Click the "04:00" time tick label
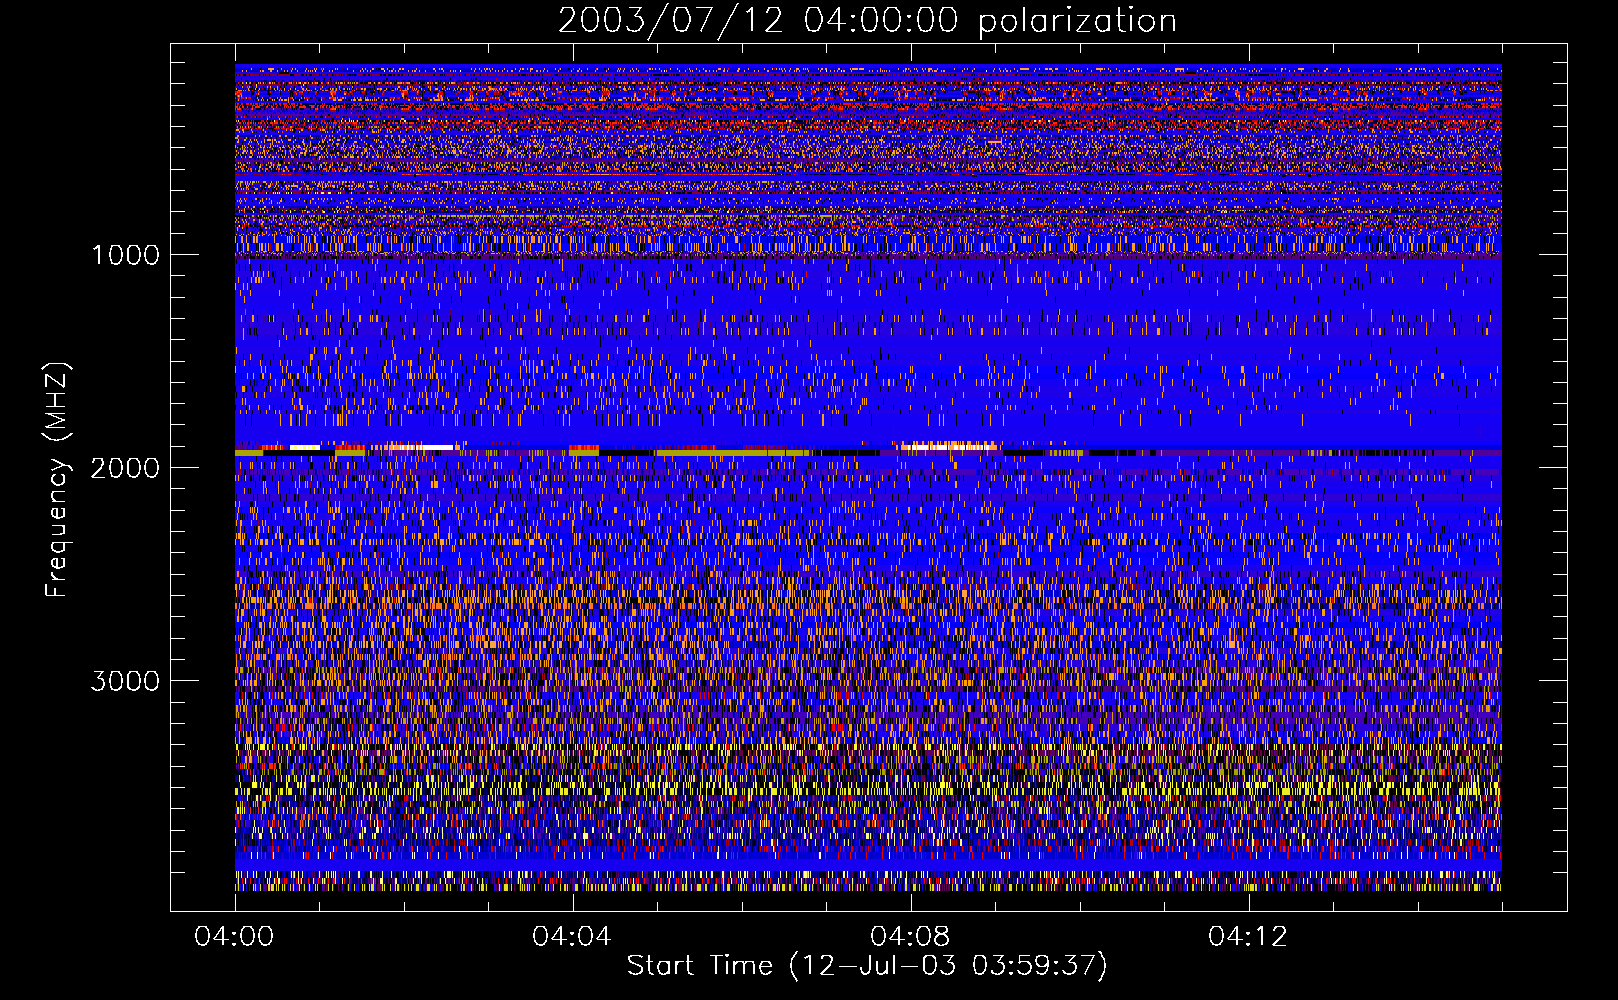The image size is (1618, 1000). (x=234, y=937)
